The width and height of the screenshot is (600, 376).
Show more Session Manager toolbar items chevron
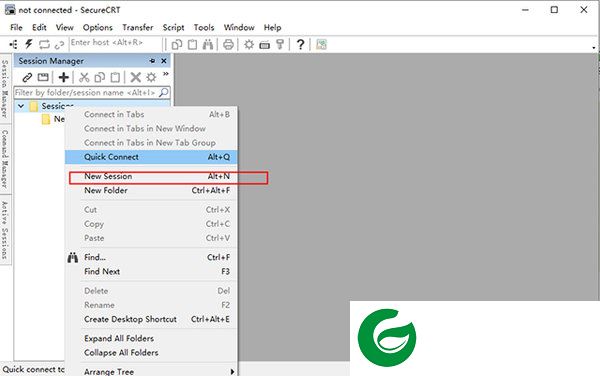[x=166, y=74]
